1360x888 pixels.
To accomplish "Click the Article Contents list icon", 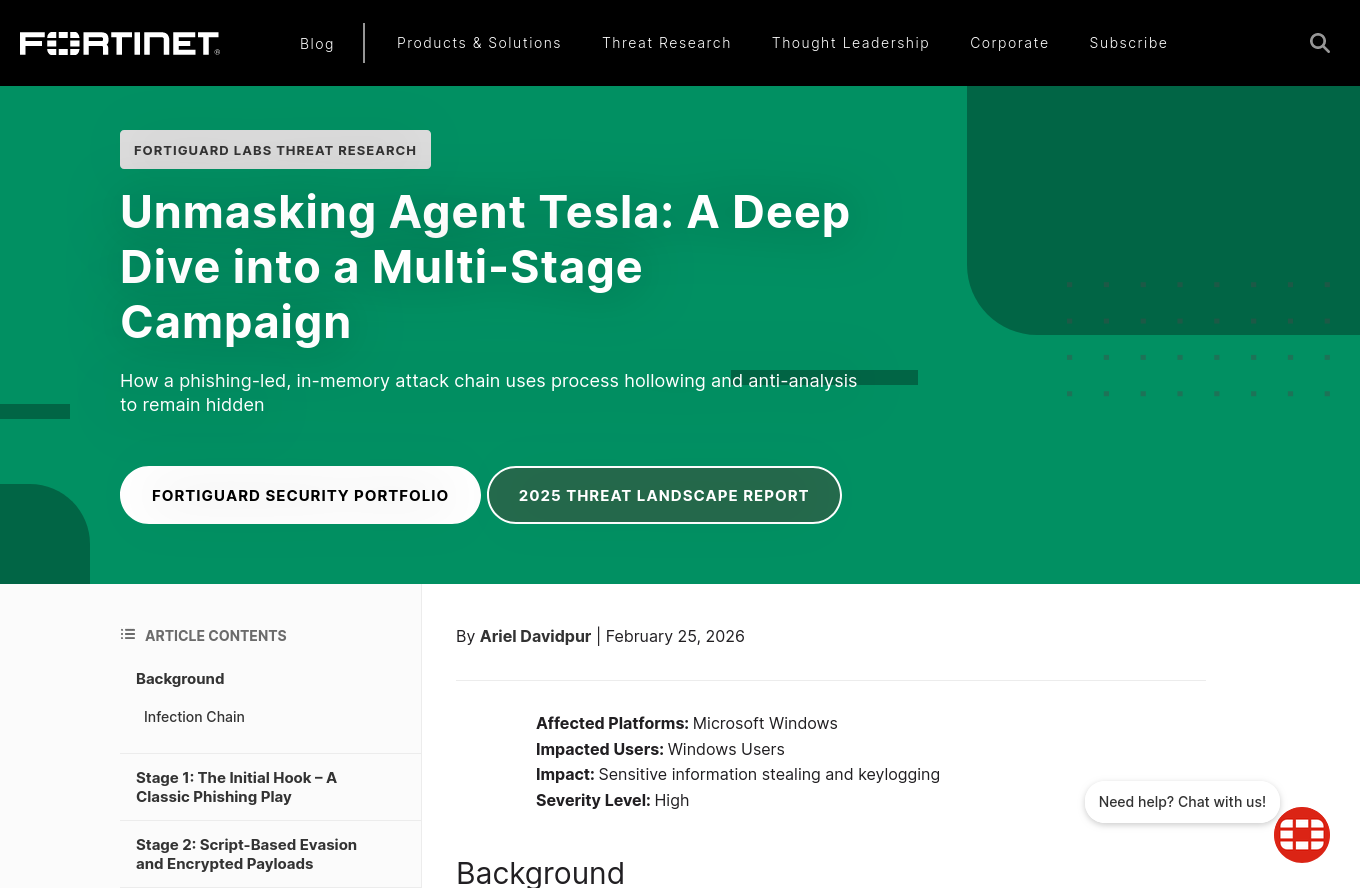I will (x=128, y=635).
